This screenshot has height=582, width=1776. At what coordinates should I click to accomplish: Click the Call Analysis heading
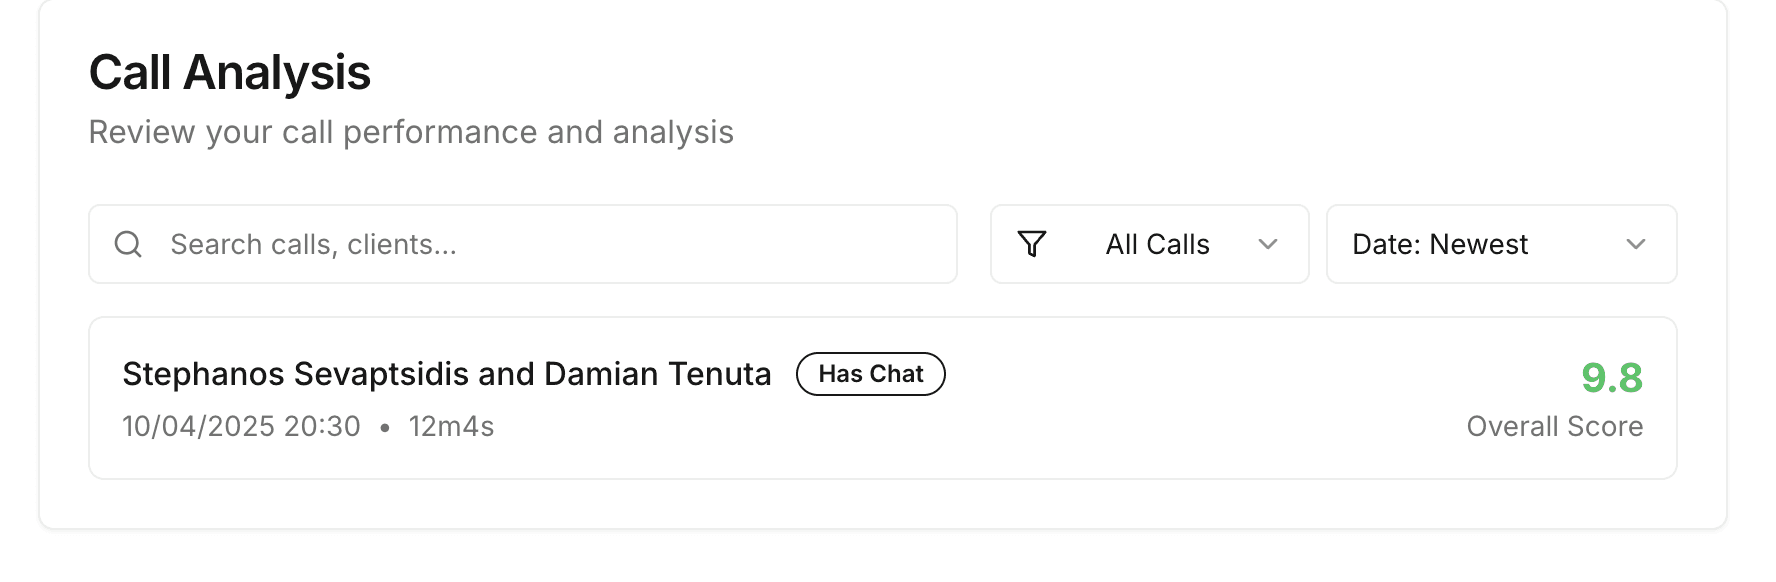point(230,73)
